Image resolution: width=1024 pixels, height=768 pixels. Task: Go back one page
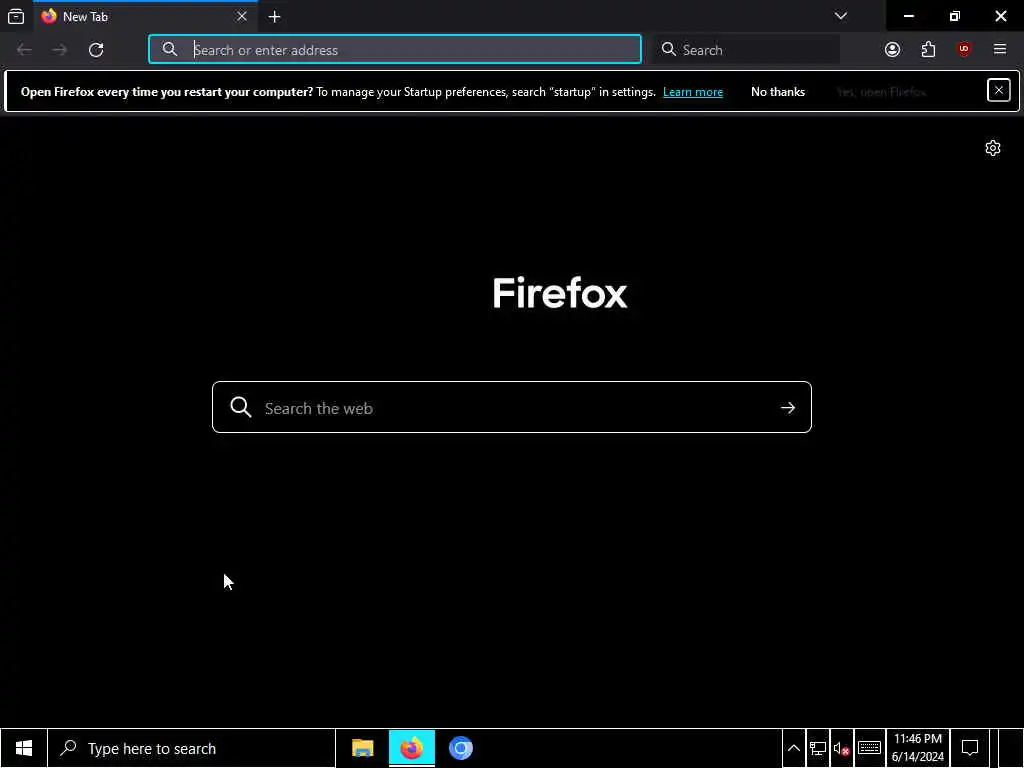pyautogui.click(x=24, y=50)
